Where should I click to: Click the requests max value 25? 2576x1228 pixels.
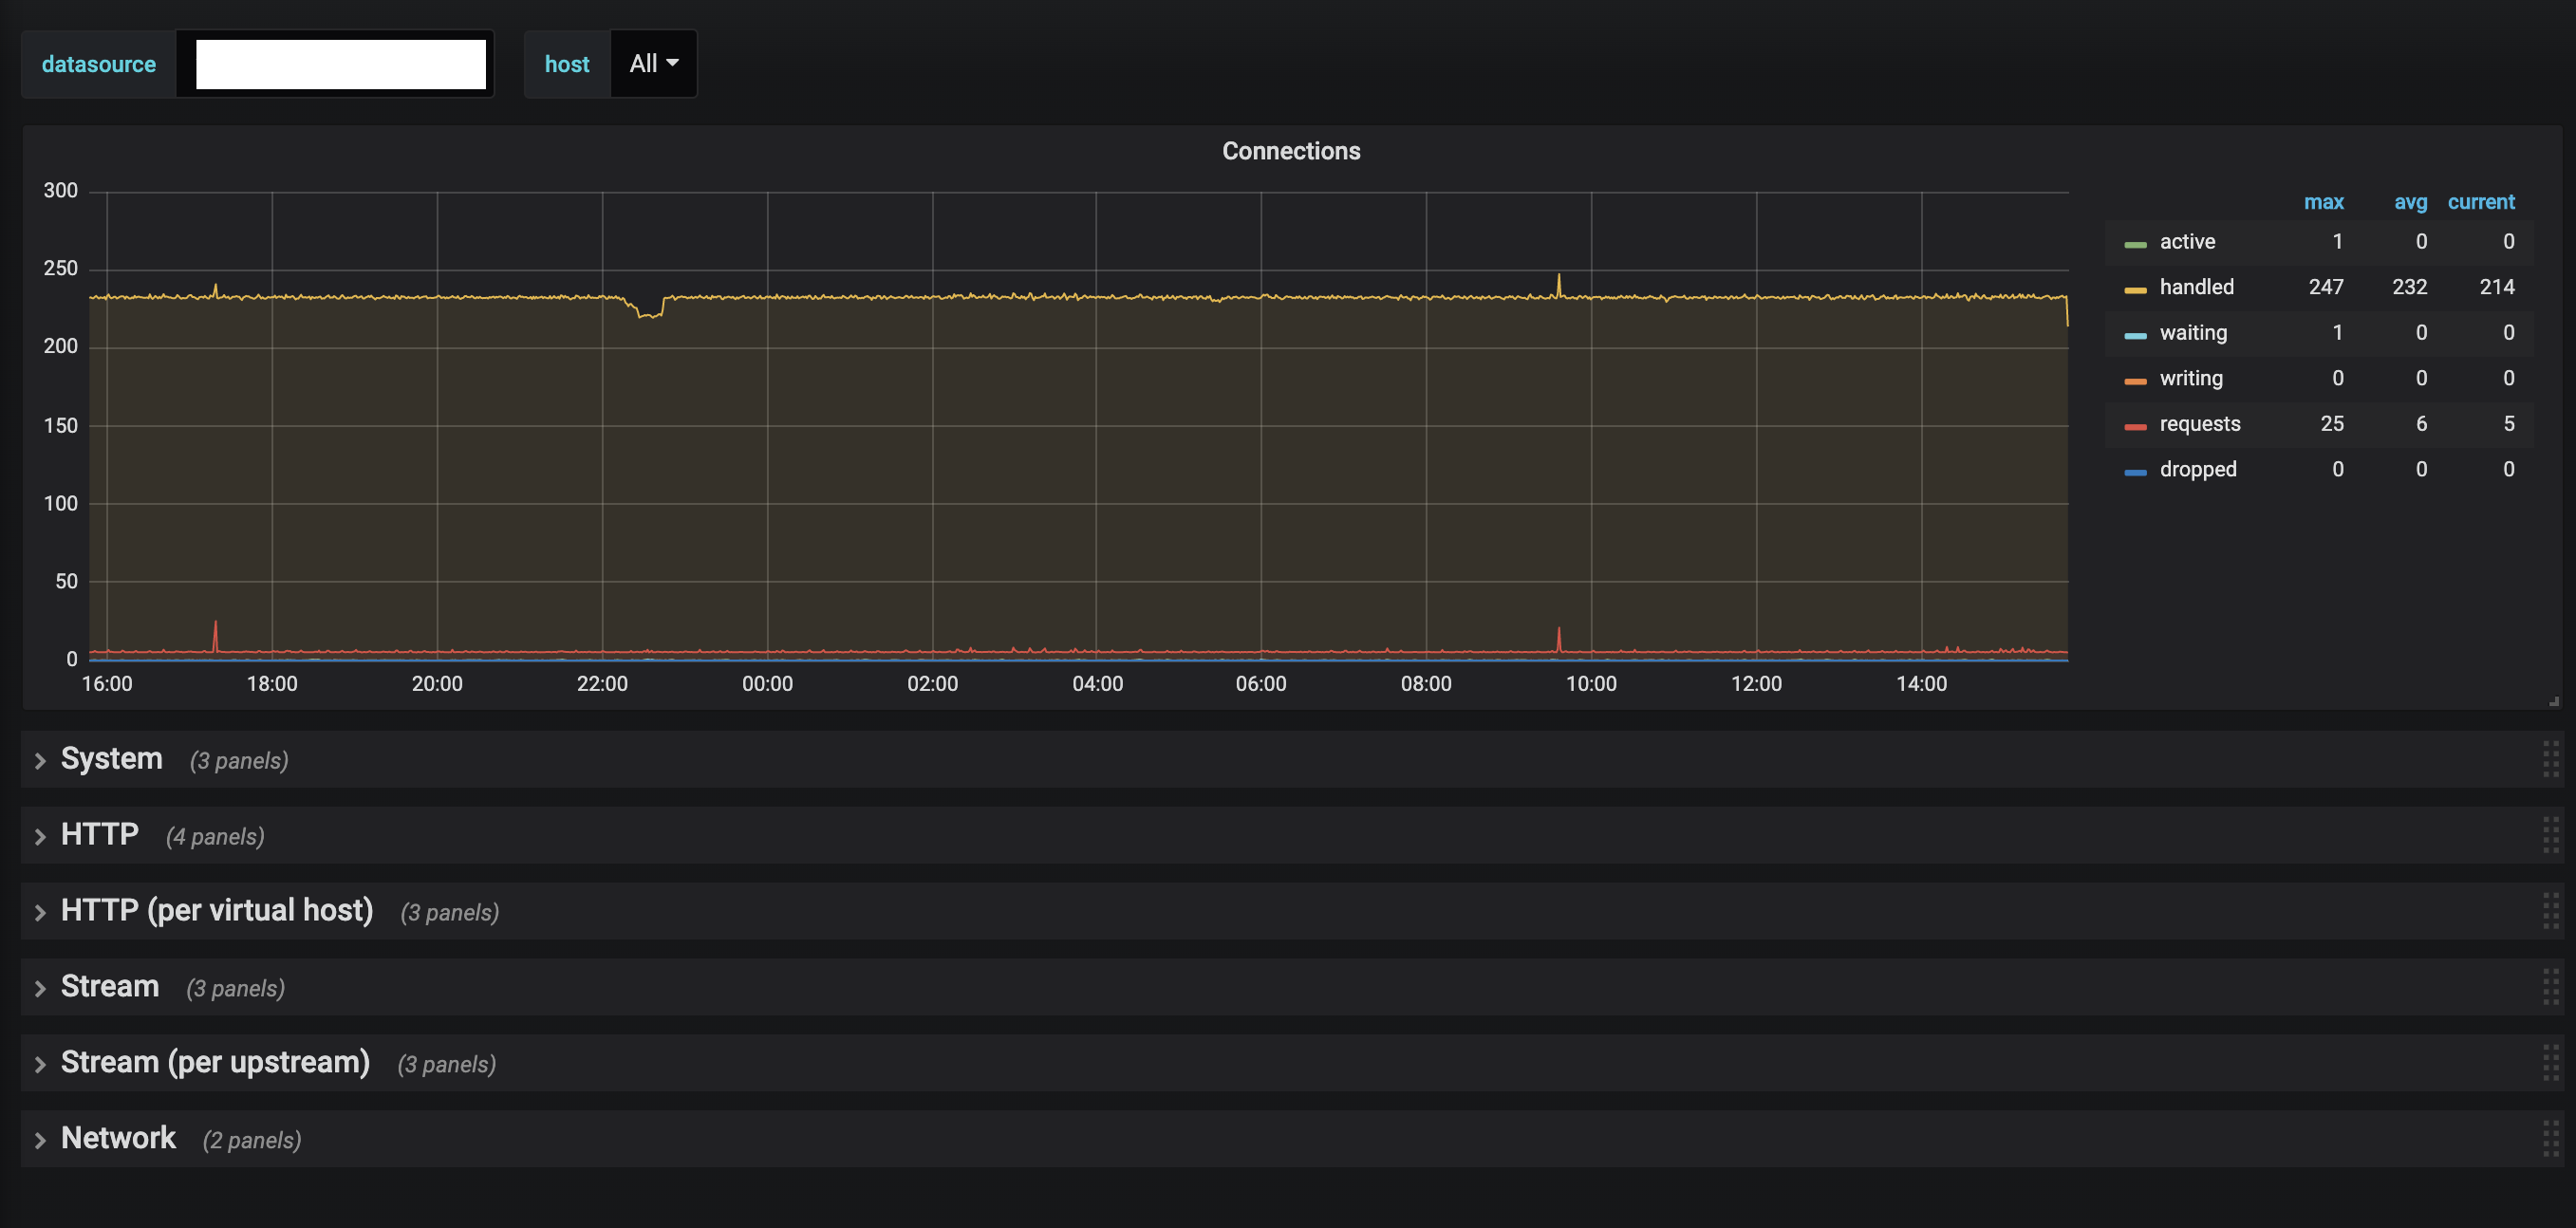pos(2332,424)
